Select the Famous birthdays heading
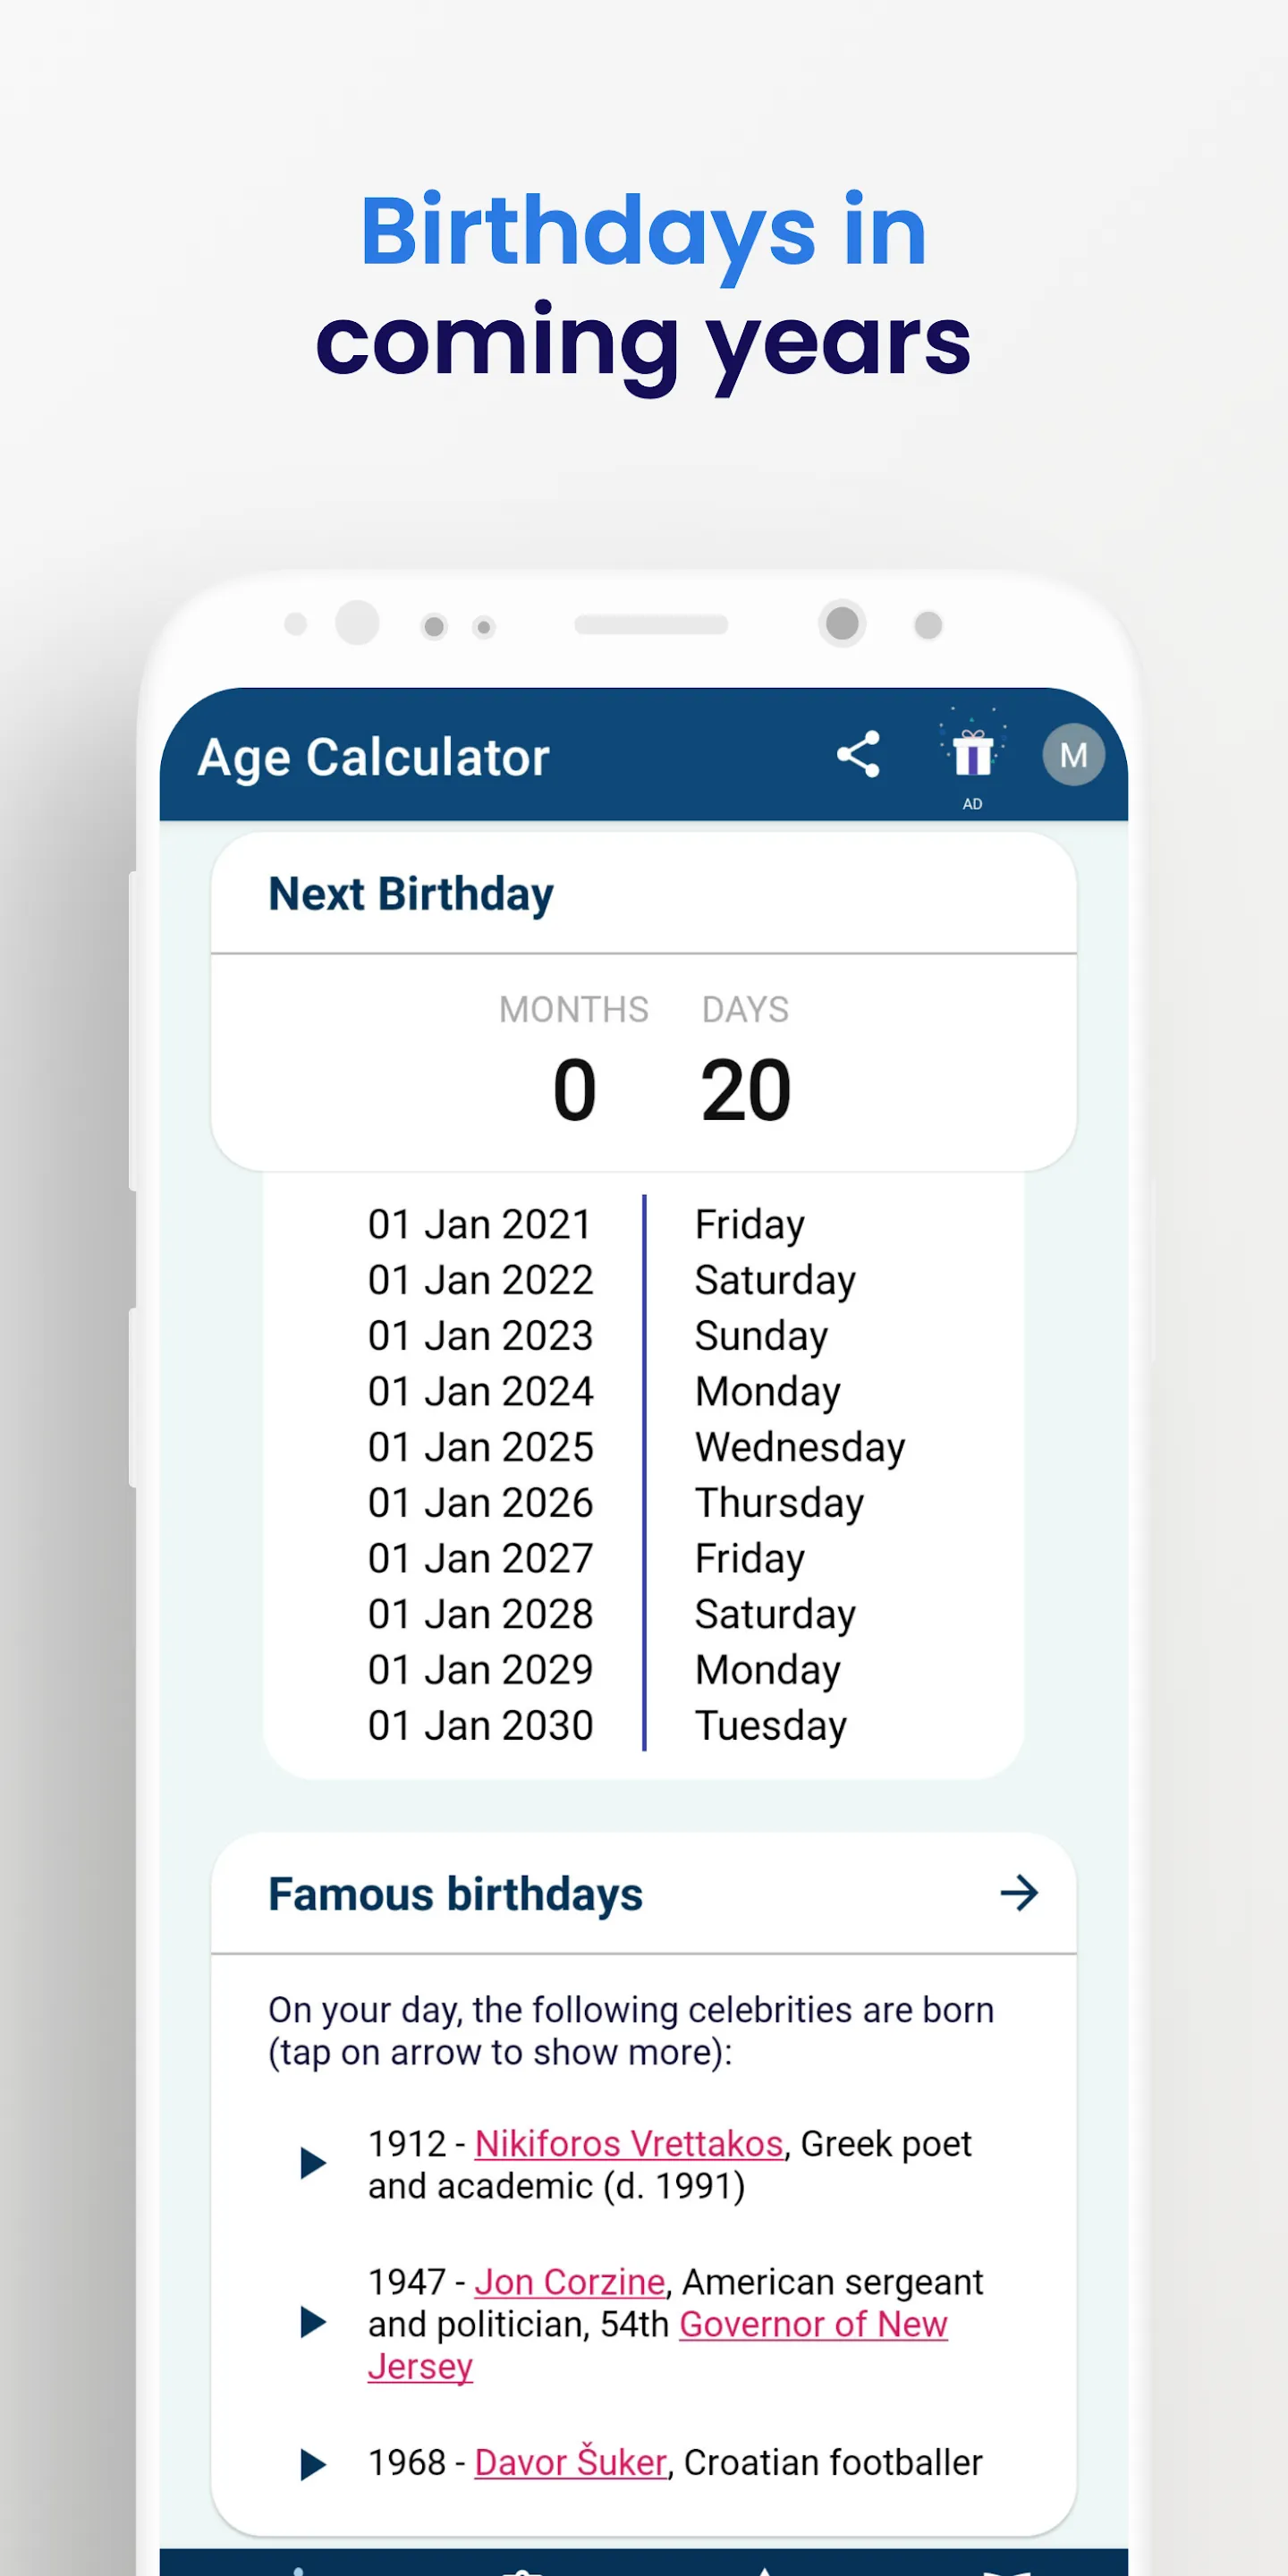The width and height of the screenshot is (1288, 2576). point(455,1894)
